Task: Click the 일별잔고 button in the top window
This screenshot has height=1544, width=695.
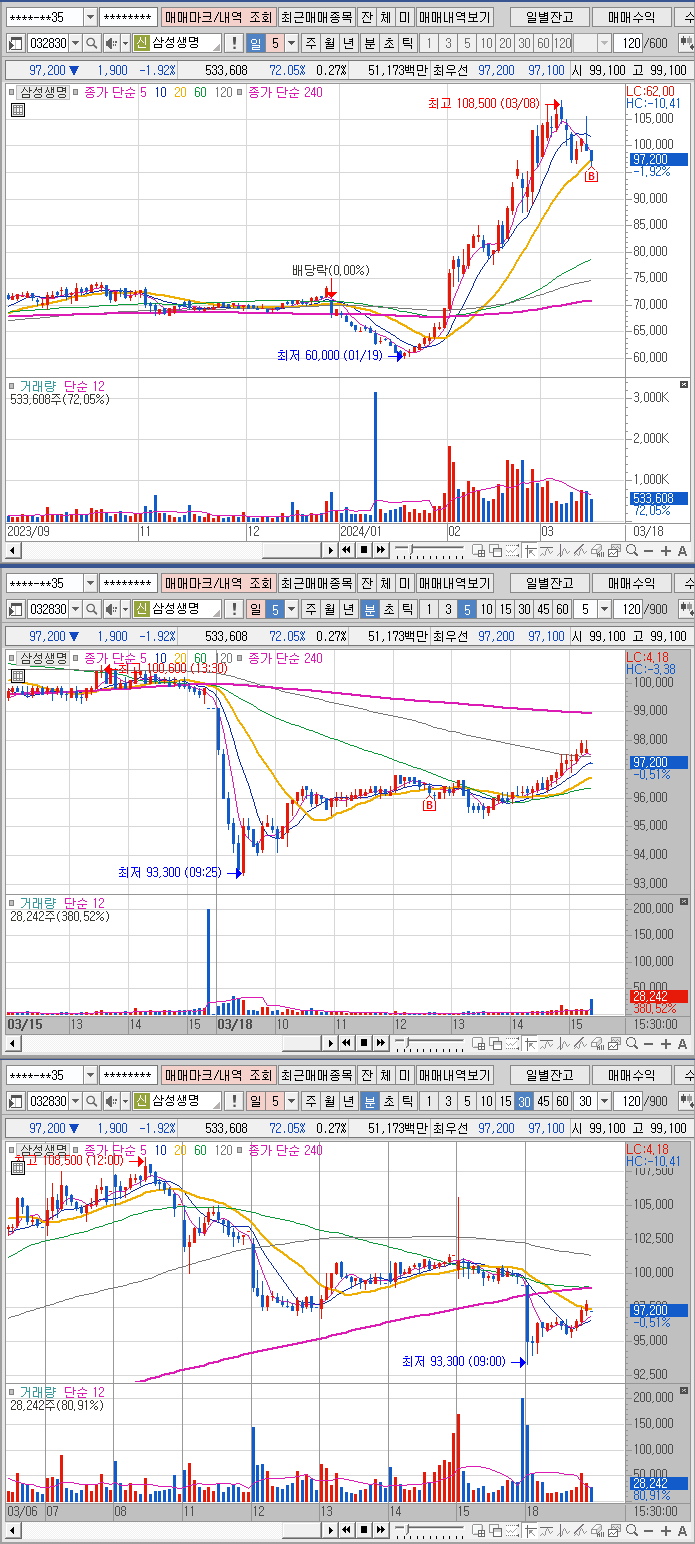Action: (x=549, y=17)
